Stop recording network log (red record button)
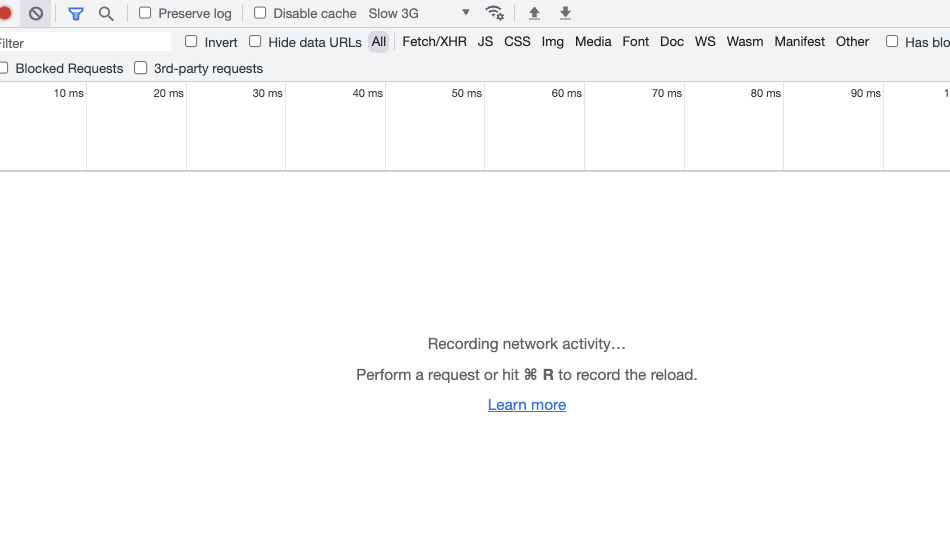950x546 pixels. [5, 13]
